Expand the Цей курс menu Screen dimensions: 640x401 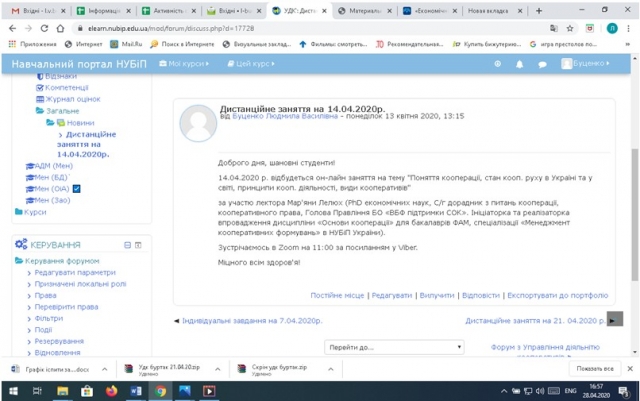pyautogui.click(x=251, y=64)
